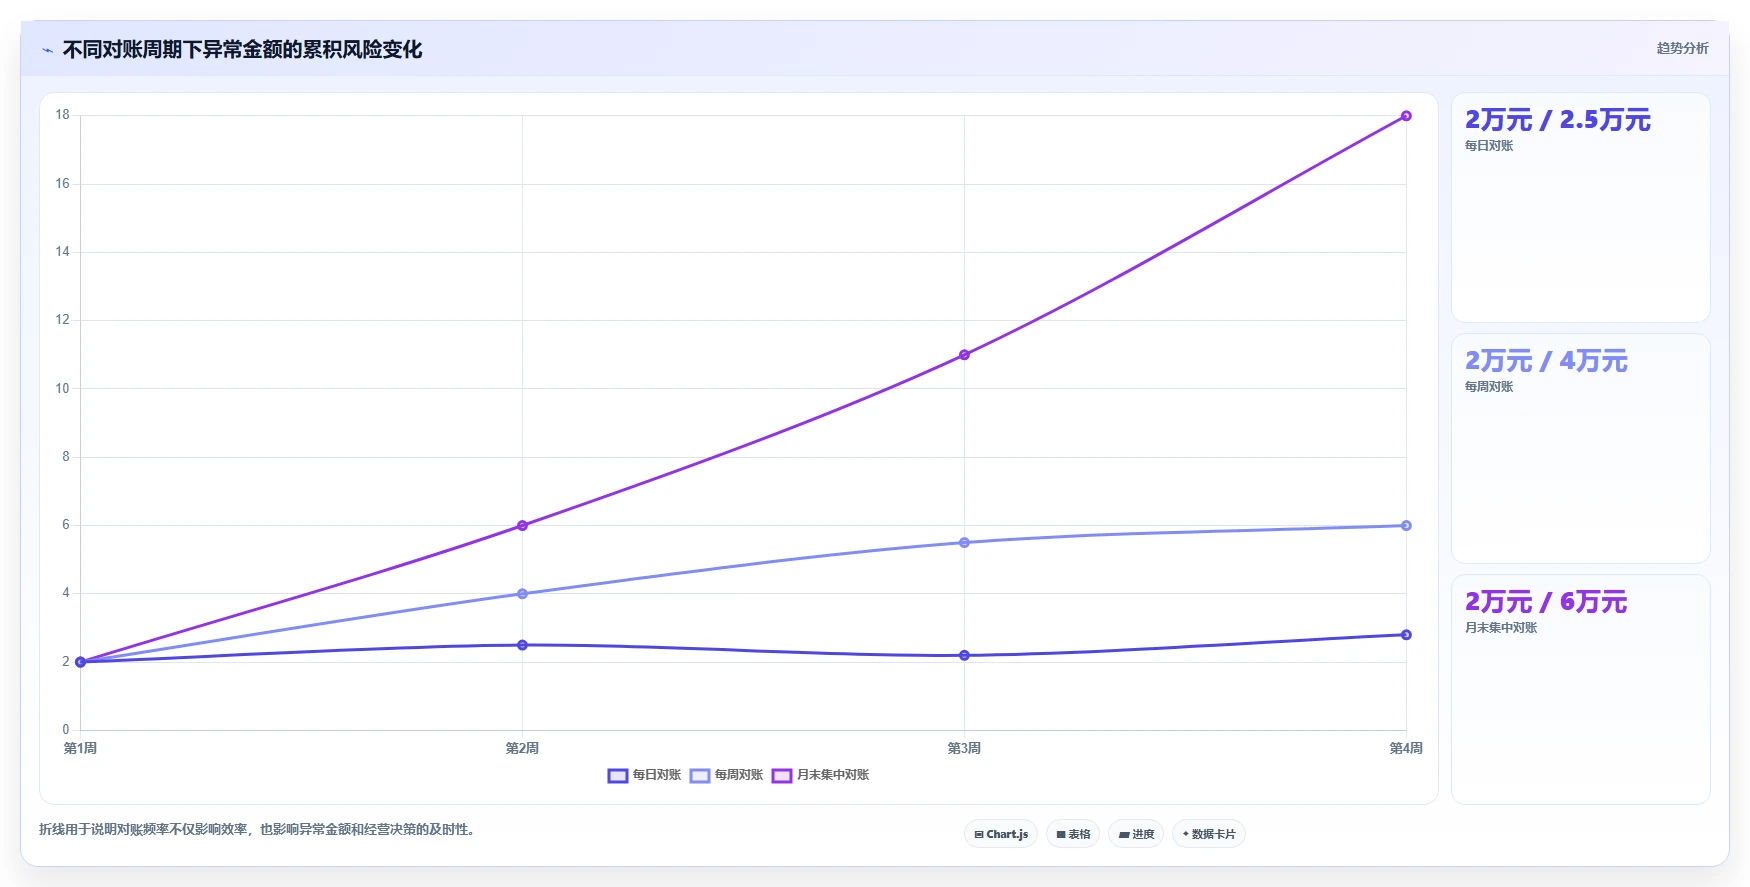Click the 每周对账 point at 第3周
The image size is (1750, 887).
point(964,543)
